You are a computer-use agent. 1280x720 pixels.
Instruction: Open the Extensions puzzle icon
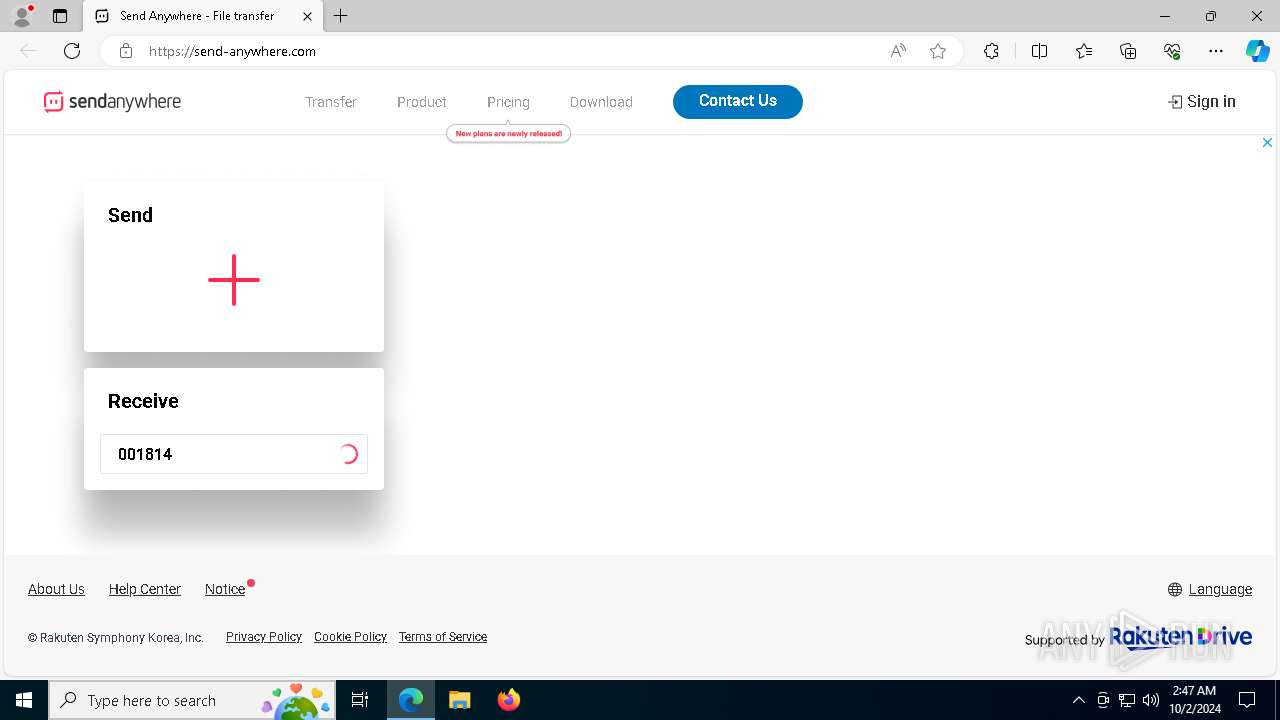click(991, 51)
